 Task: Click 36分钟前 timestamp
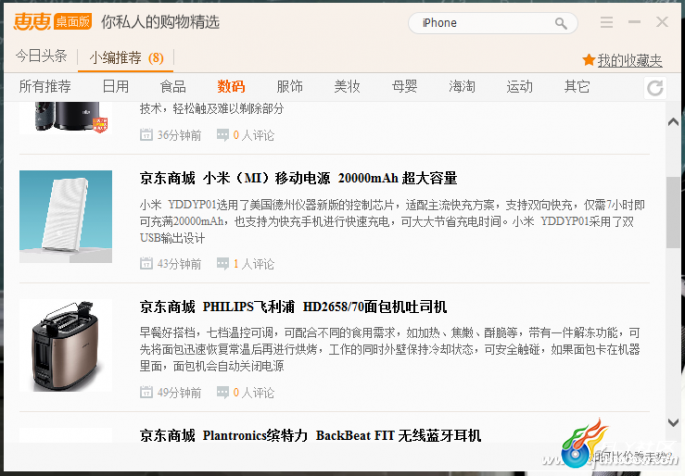point(179,135)
